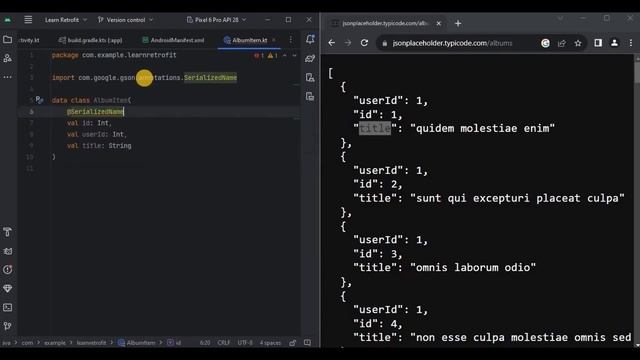The height and width of the screenshot is (360, 640).
Task: Click 'learnretrofit' breadcrumb
Action: point(91,343)
